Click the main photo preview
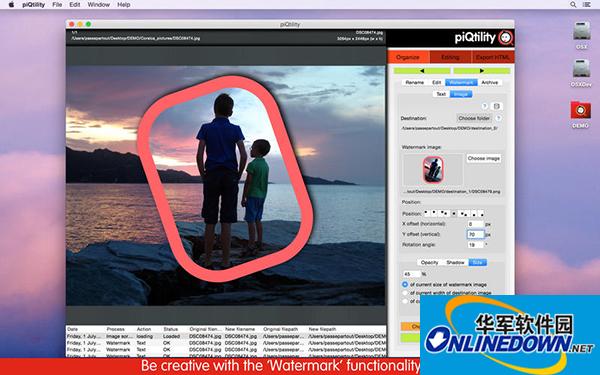This screenshot has height=375, width=600. click(226, 185)
